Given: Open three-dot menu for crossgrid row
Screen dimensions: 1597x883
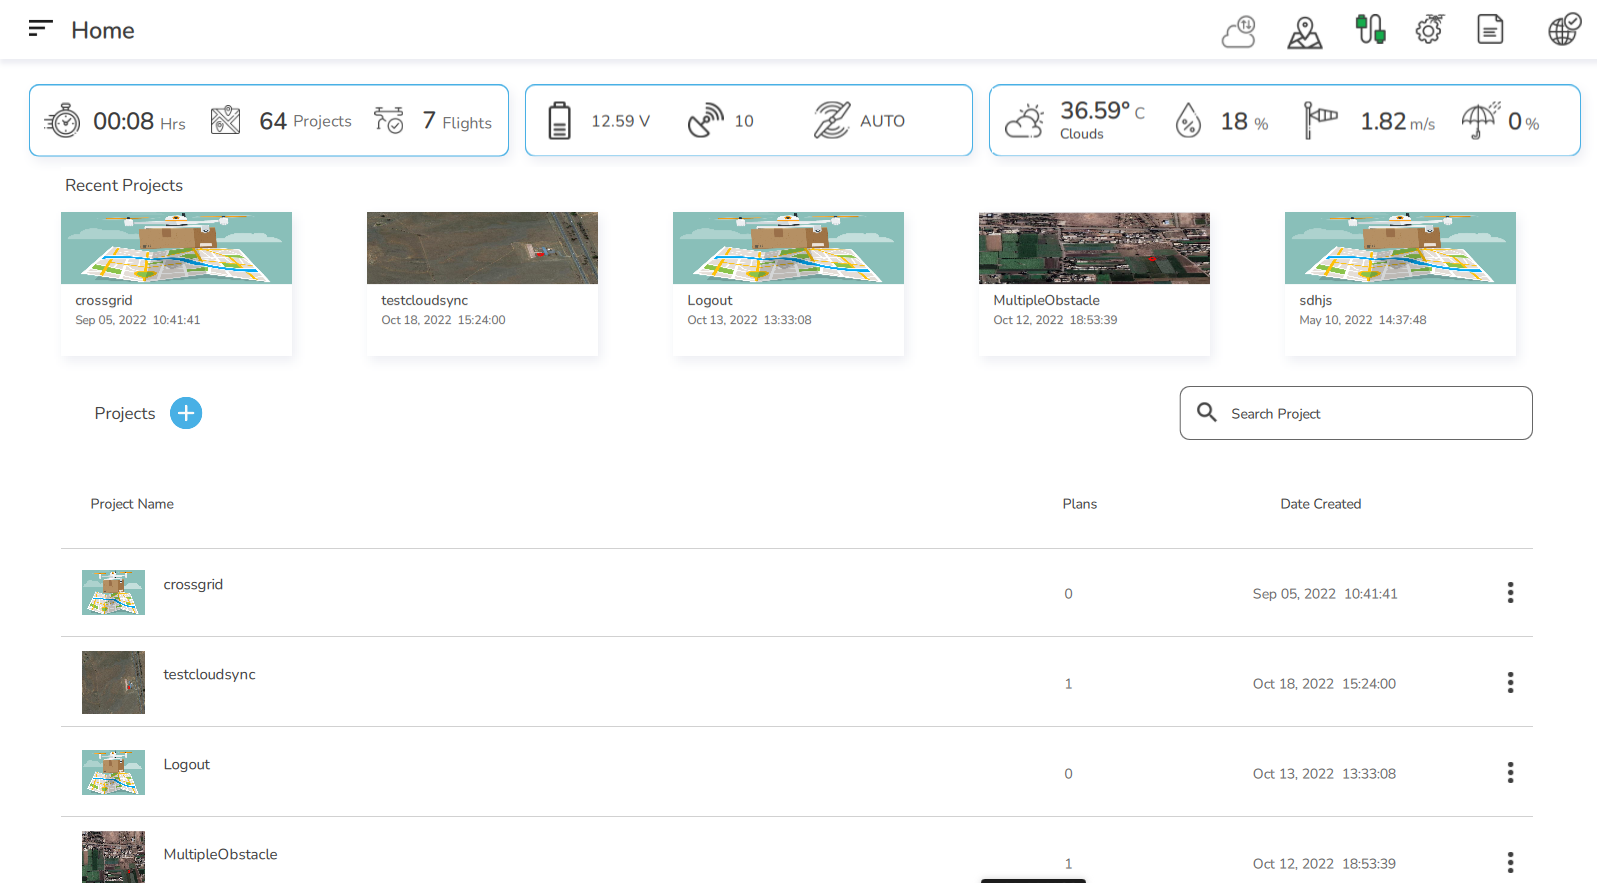Looking at the screenshot, I should pos(1510,593).
